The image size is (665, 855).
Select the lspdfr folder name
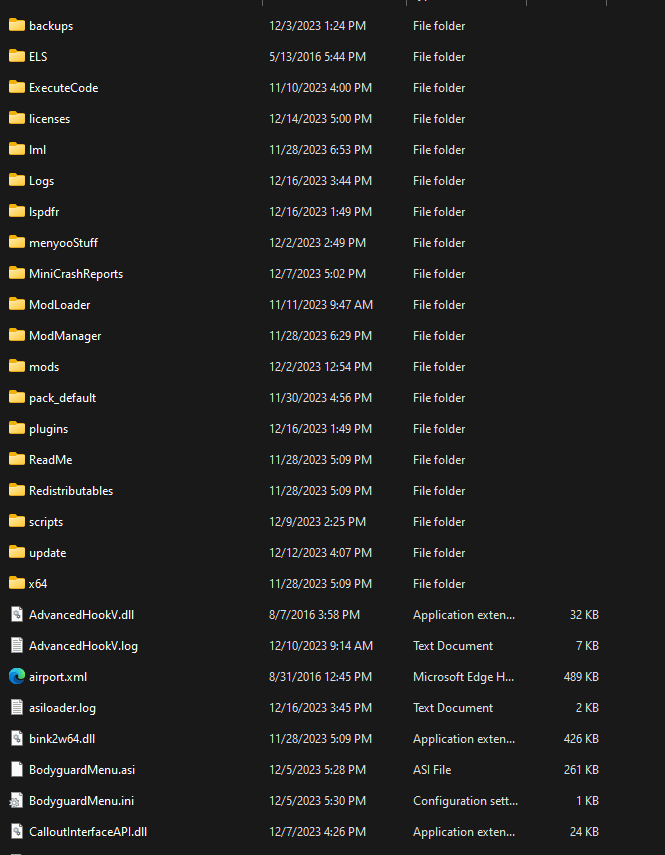tap(44, 212)
